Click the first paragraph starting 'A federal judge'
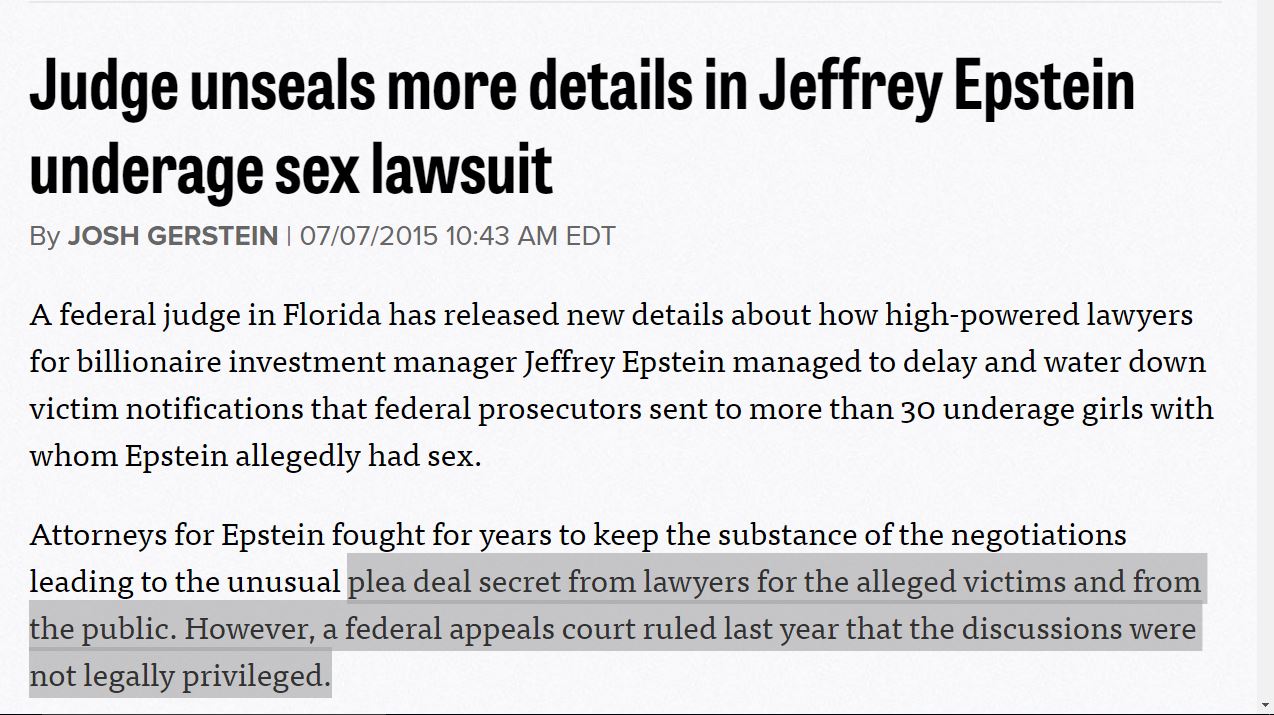This screenshot has width=1274, height=715. pos(621,385)
